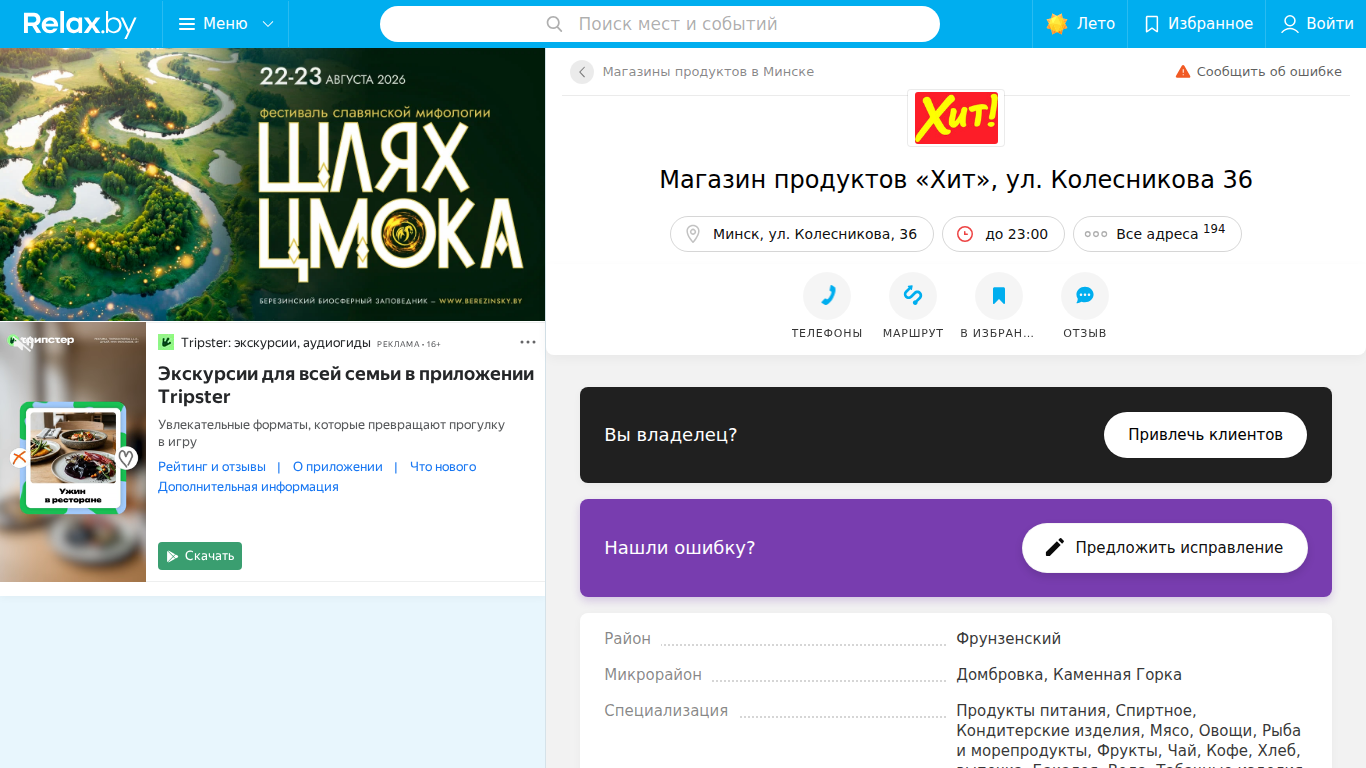Image resolution: width=1366 pixels, height=768 pixels.
Task: Open the Маршрут route icon
Action: (913, 296)
